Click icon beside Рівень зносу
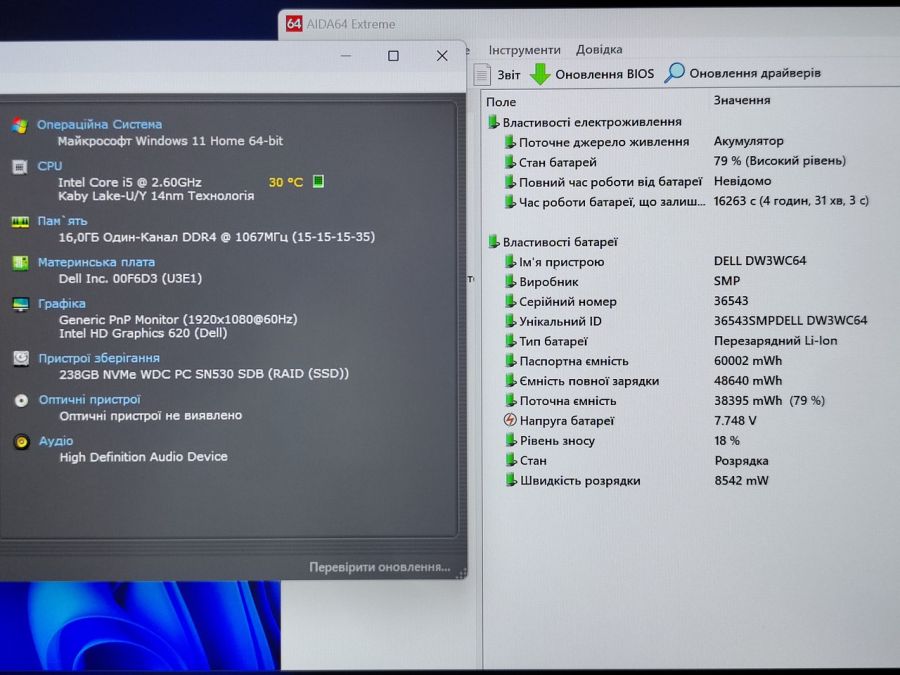 click(x=510, y=440)
